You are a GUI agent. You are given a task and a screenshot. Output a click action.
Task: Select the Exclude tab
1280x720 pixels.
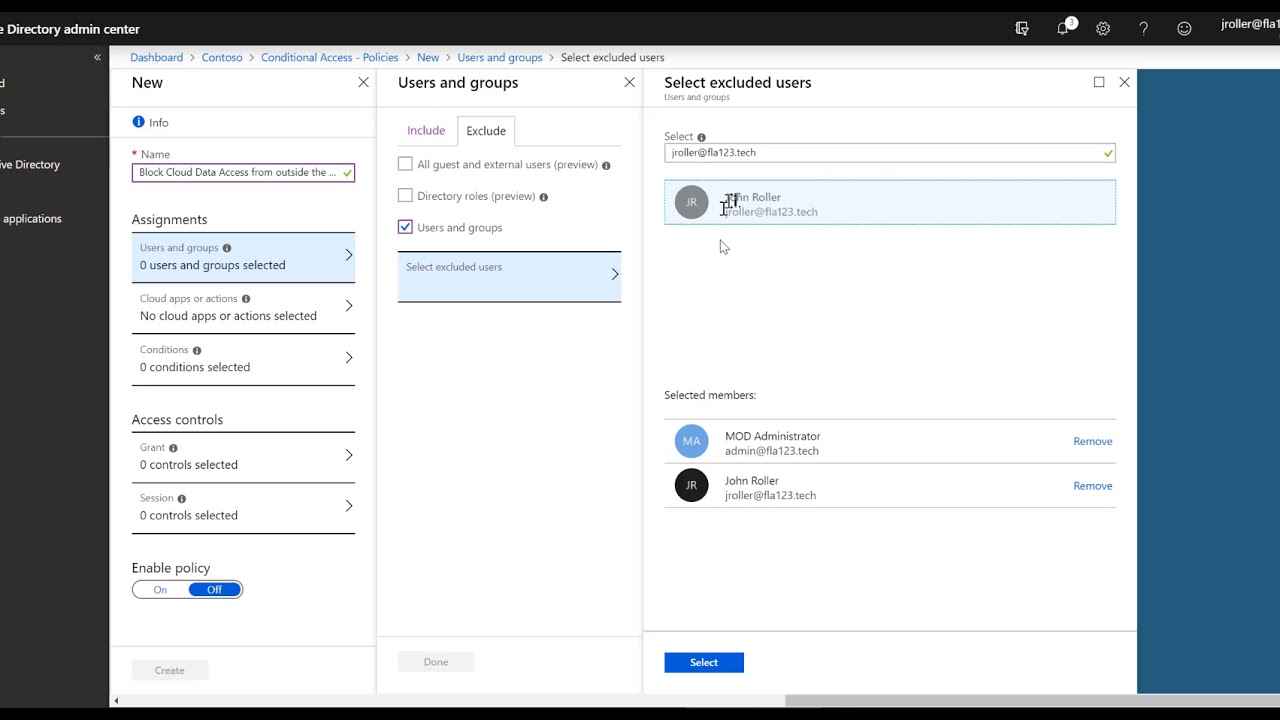[486, 131]
